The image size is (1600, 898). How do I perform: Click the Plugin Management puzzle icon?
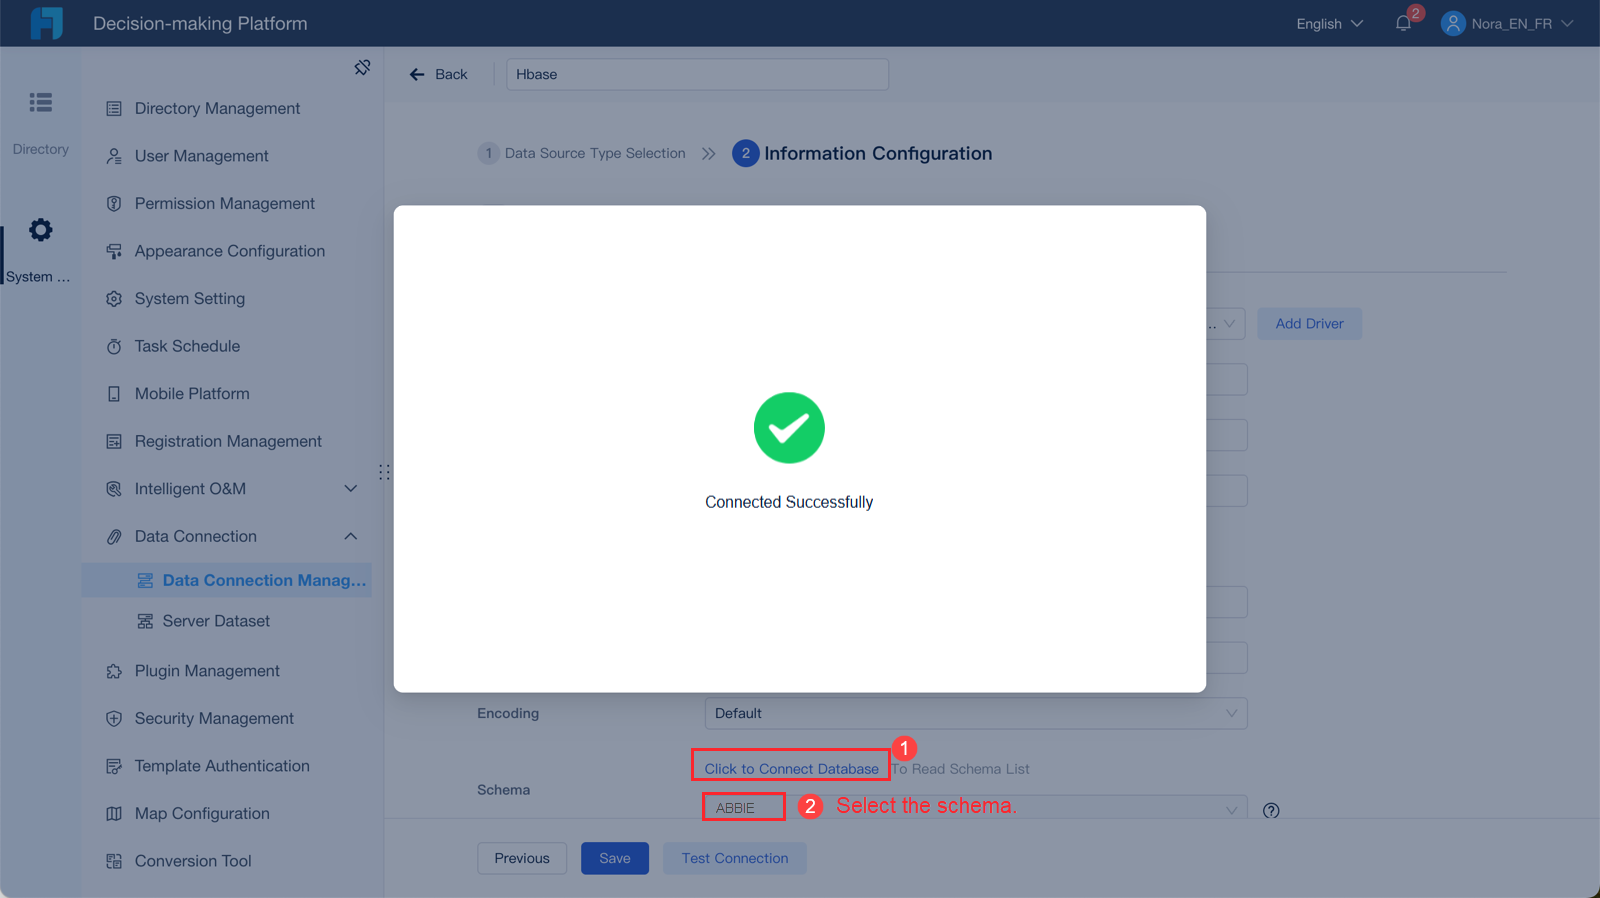click(114, 671)
